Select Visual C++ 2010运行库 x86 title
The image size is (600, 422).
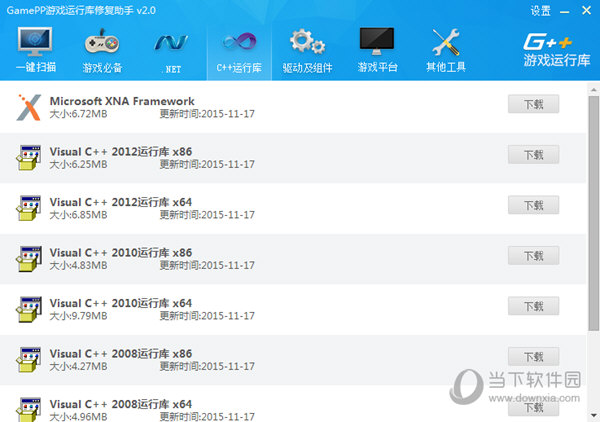(121, 253)
